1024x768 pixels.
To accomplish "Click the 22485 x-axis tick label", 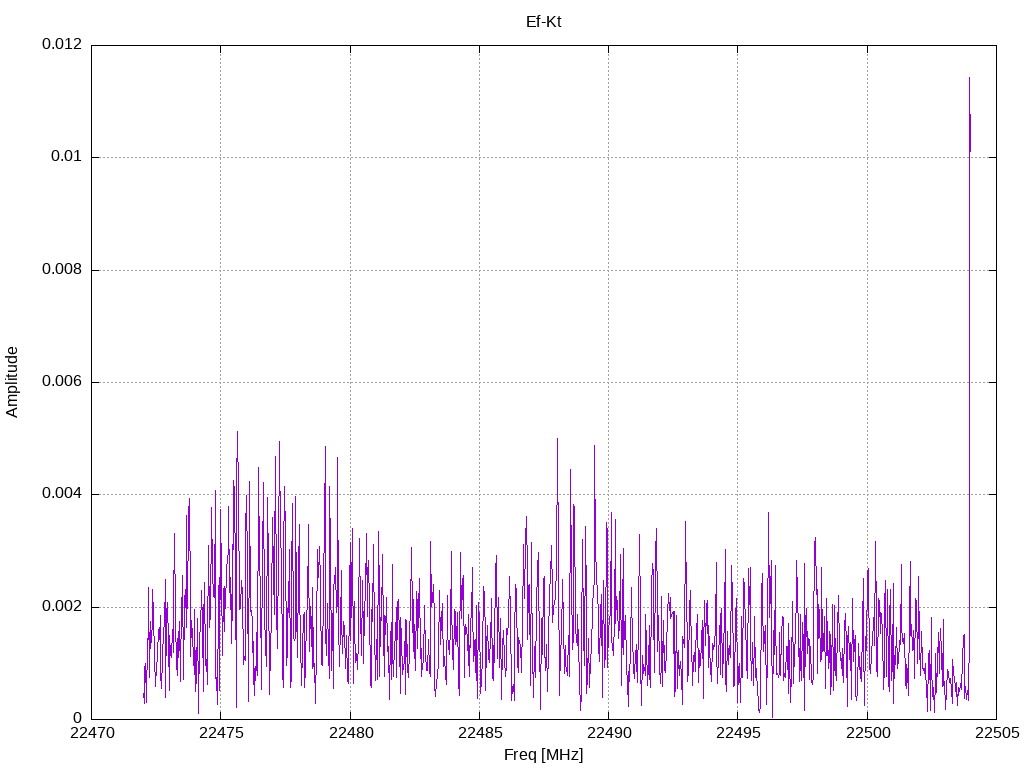I will point(479,733).
